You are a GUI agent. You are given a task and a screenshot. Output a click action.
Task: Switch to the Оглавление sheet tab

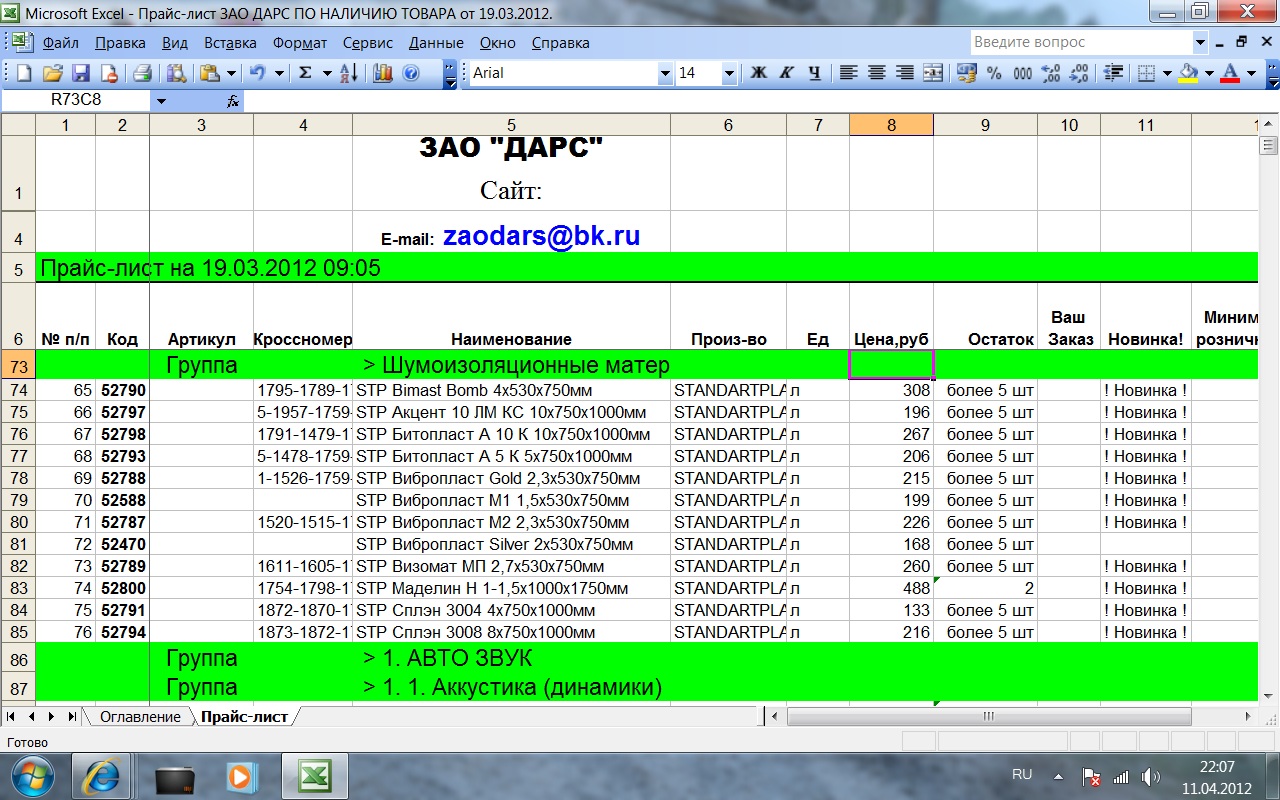coord(140,717)
